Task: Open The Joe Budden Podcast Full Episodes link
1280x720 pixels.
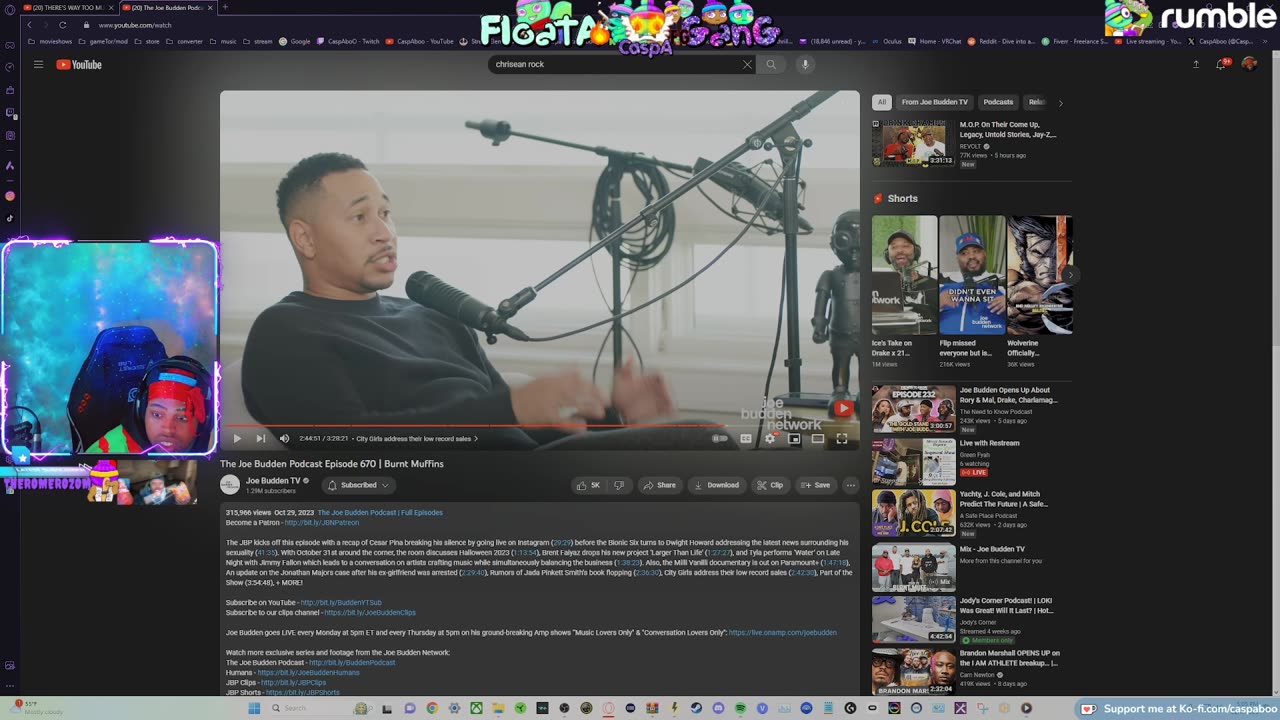Action: [380, 512]
